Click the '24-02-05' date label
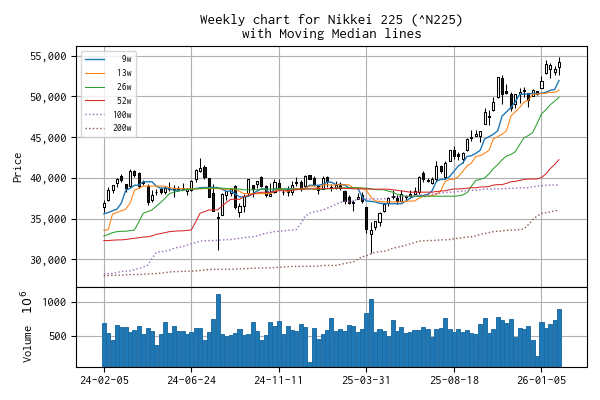Viewport: 600px width, 400px height. point(104,380)
